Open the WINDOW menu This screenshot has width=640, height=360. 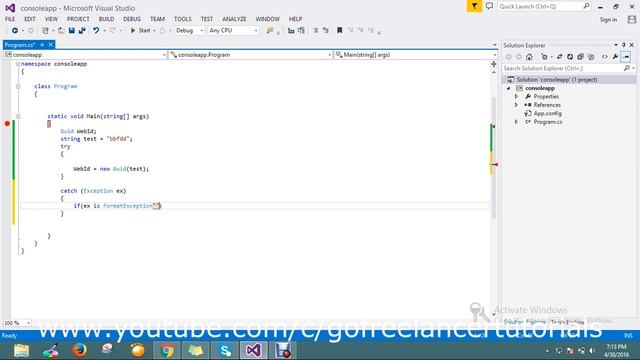(x=268, y=19)
